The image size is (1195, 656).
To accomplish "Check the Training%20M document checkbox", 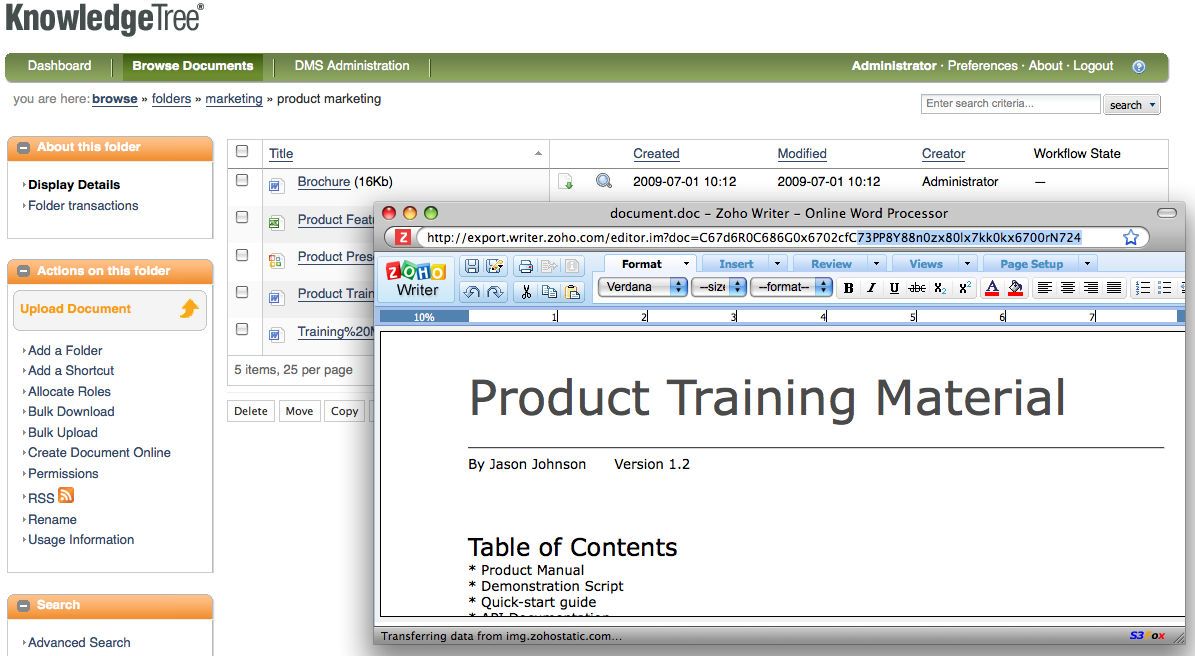I will (242, 329).
